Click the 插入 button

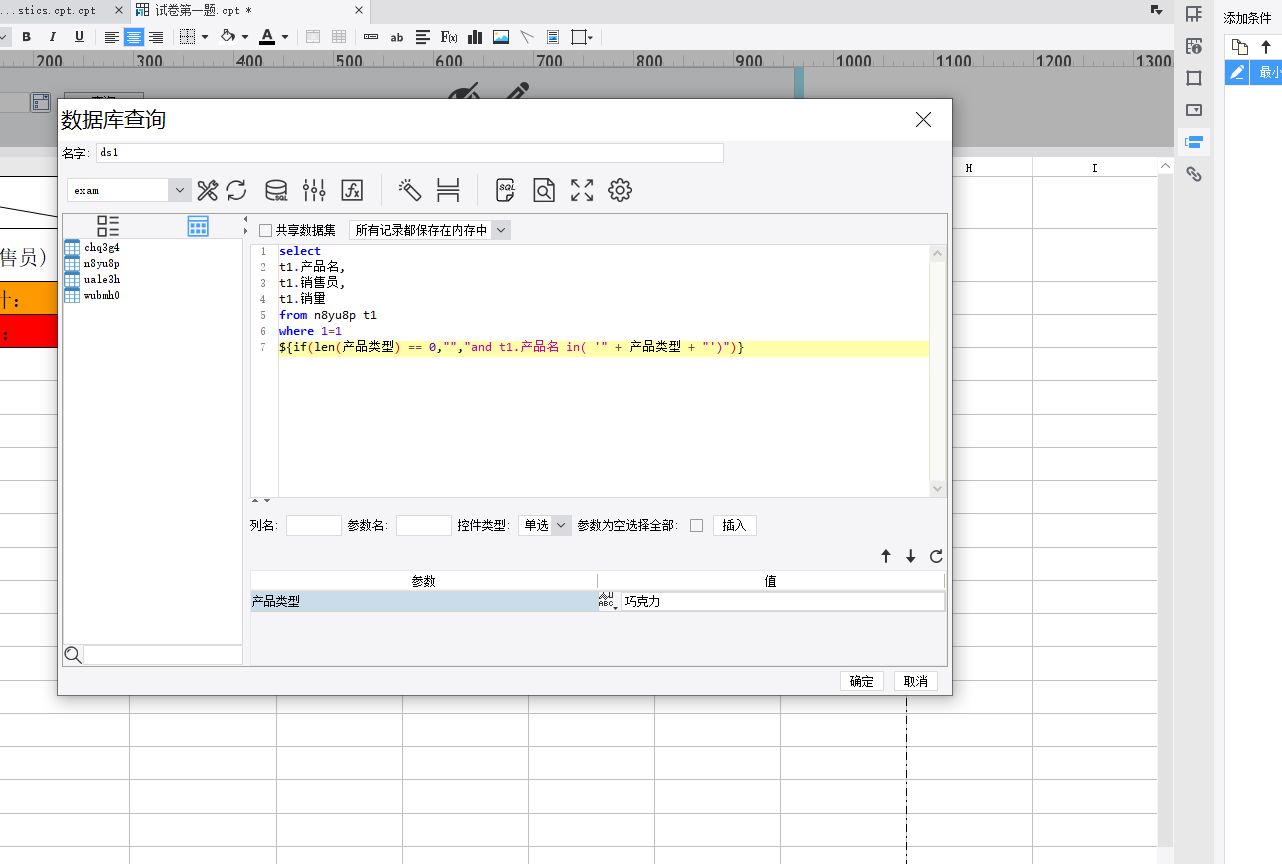pos(734,525)
